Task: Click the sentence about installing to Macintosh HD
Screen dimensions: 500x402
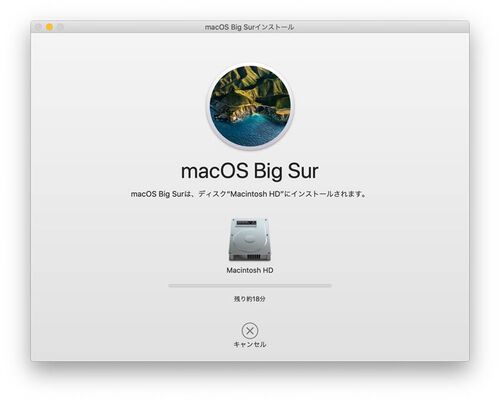Action: coord(249,194)
